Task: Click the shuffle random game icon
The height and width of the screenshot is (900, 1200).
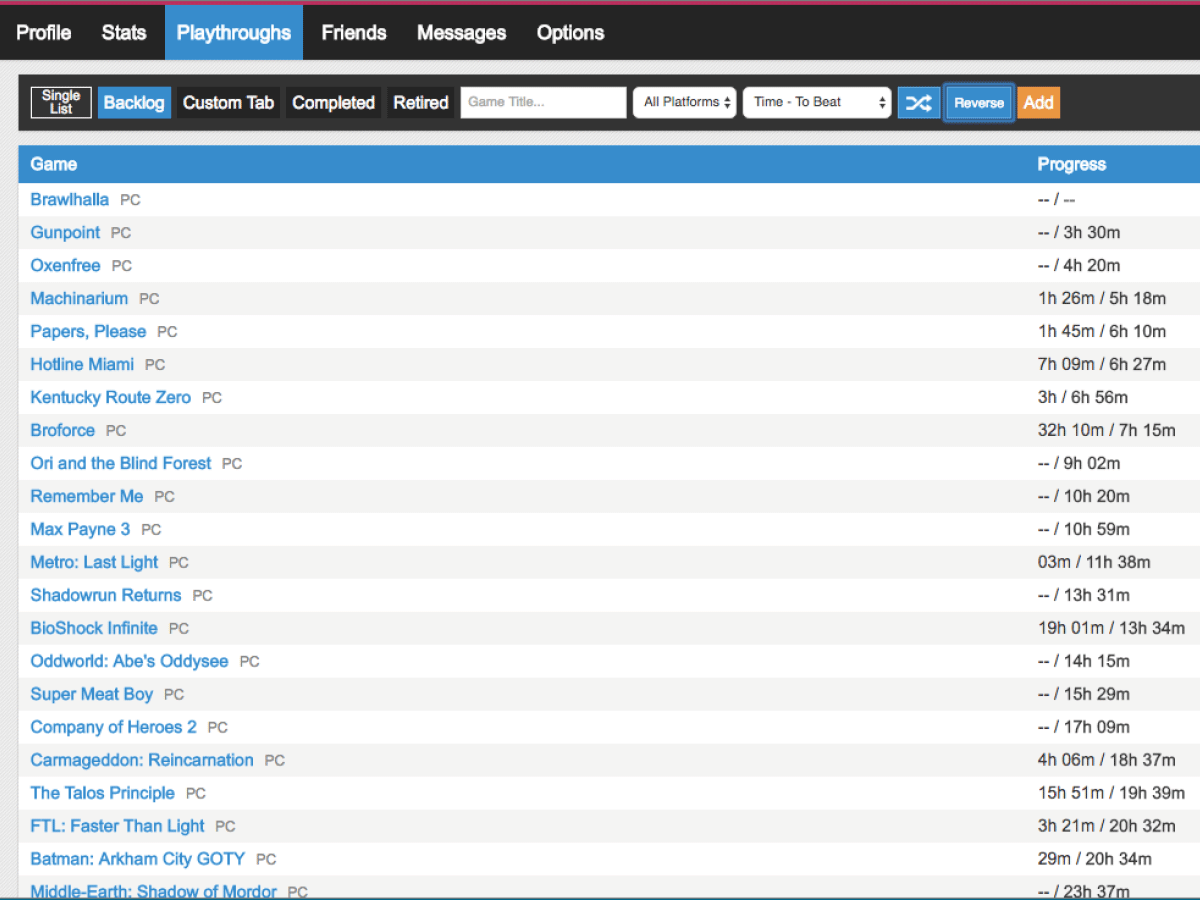Action: click(919, 102)
